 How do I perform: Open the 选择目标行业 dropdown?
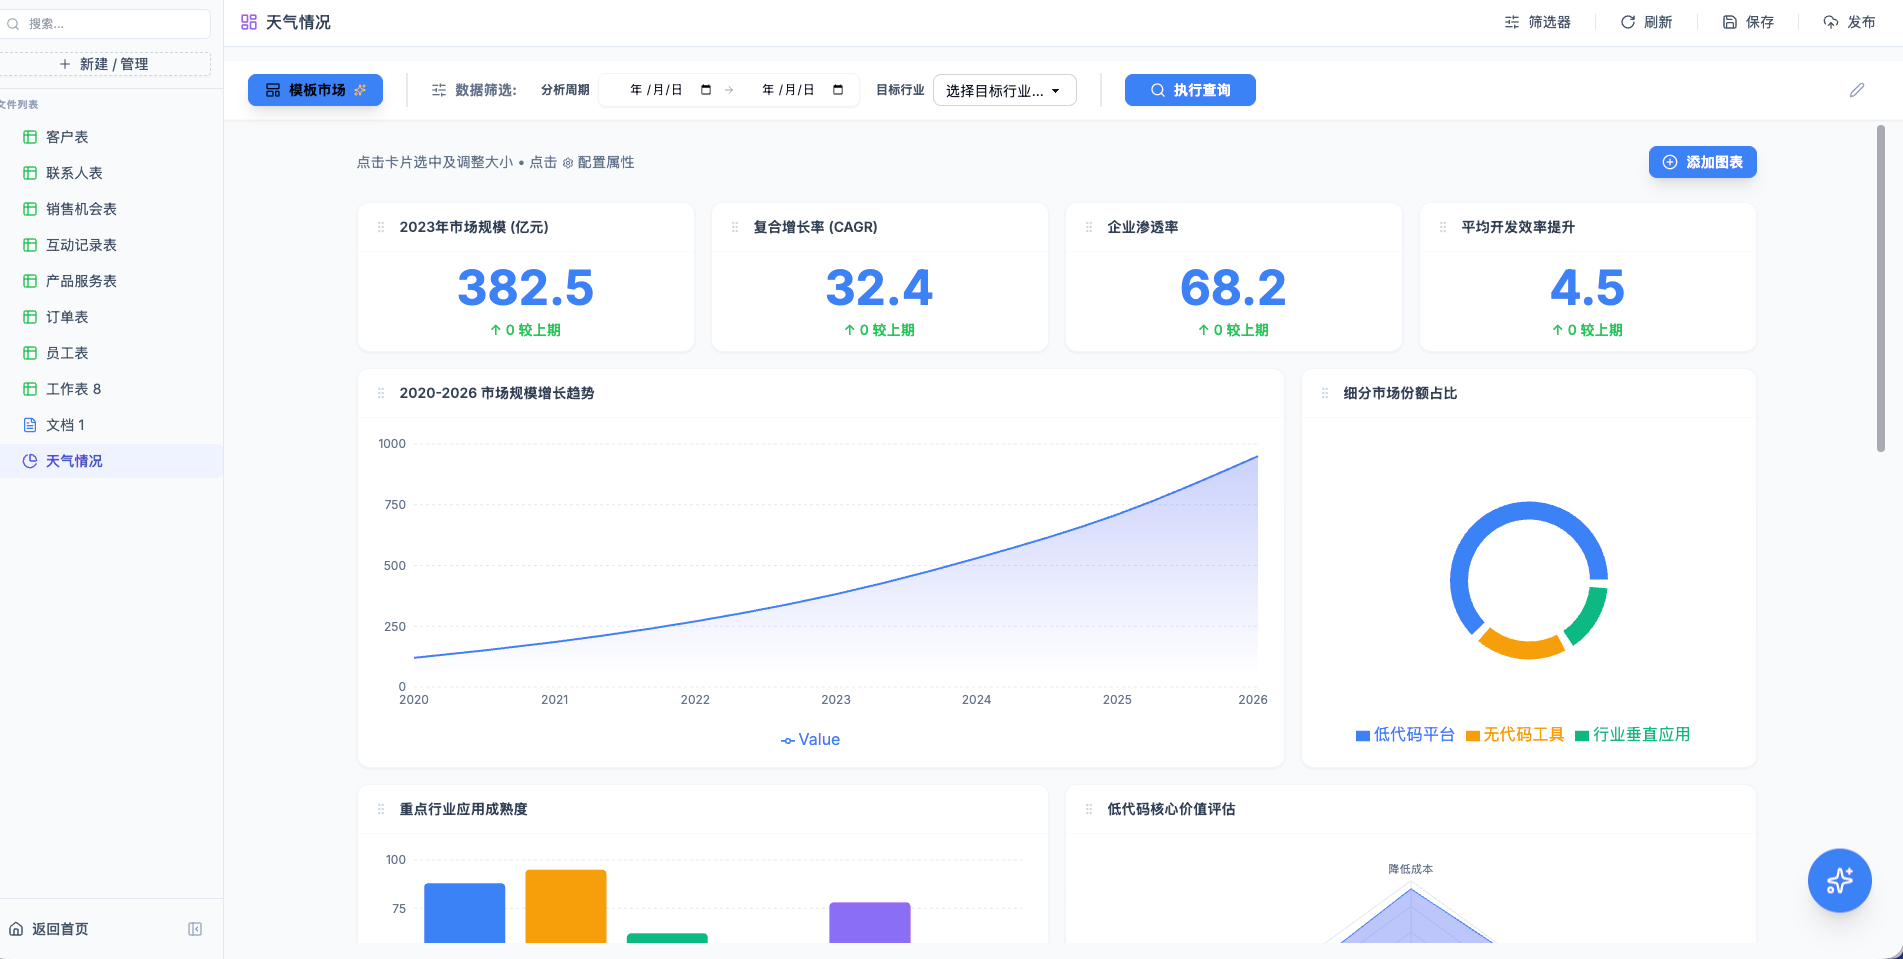tap(1004, 90)
